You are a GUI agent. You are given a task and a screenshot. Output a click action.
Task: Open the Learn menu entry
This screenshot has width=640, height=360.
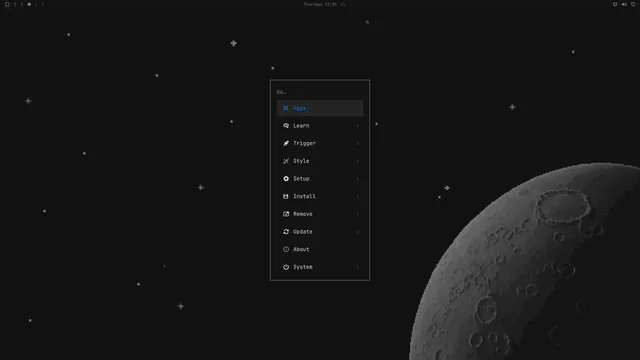coord(320,126)
